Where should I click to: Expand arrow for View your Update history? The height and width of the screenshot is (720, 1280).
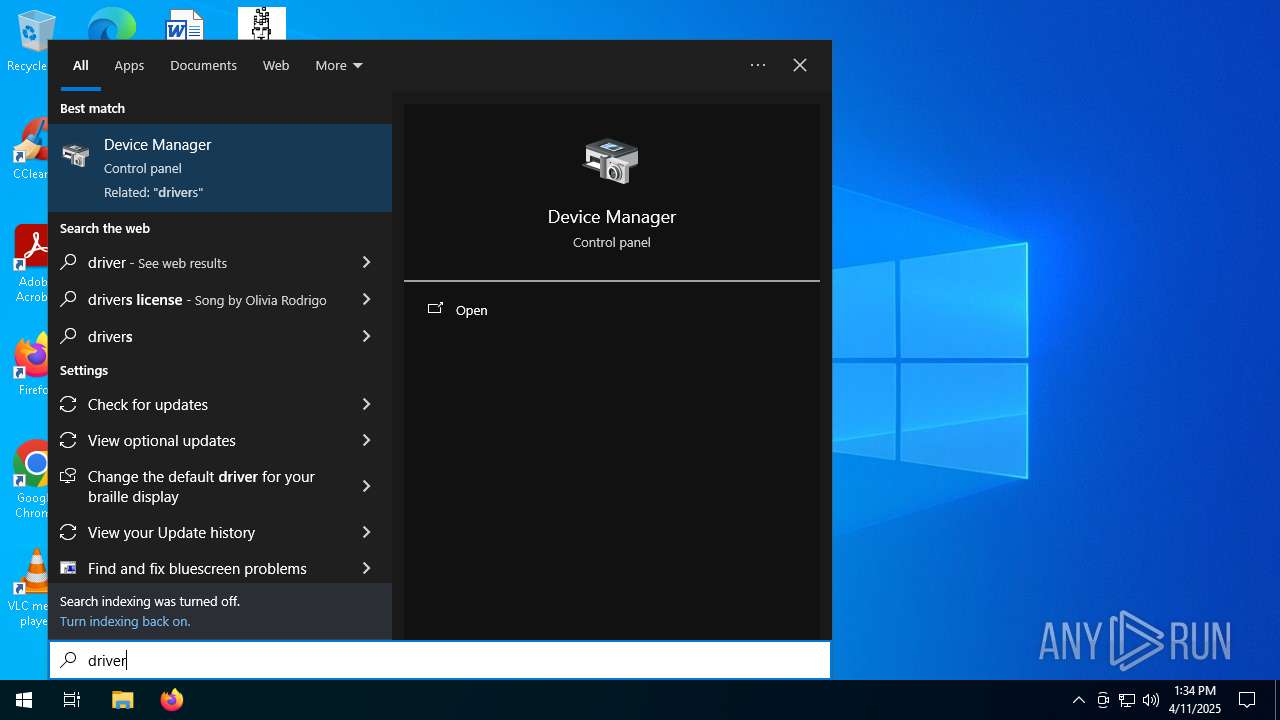click(366, 532)
